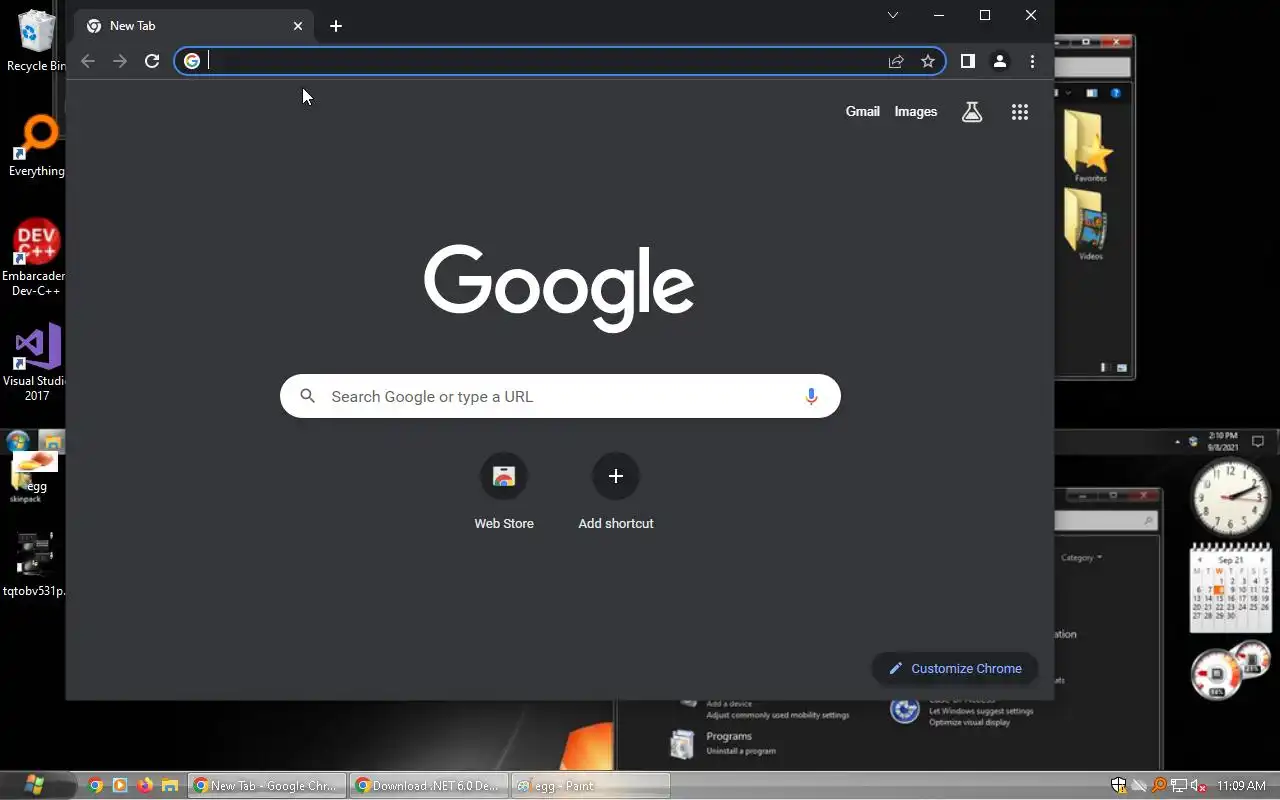Click the 11:09 AM taskbar clock

point(1241,786)
